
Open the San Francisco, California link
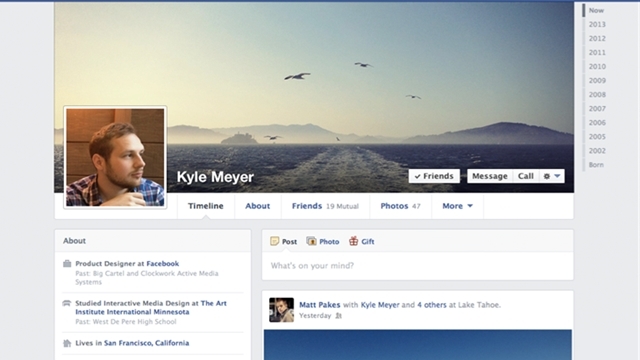point(147,343)
